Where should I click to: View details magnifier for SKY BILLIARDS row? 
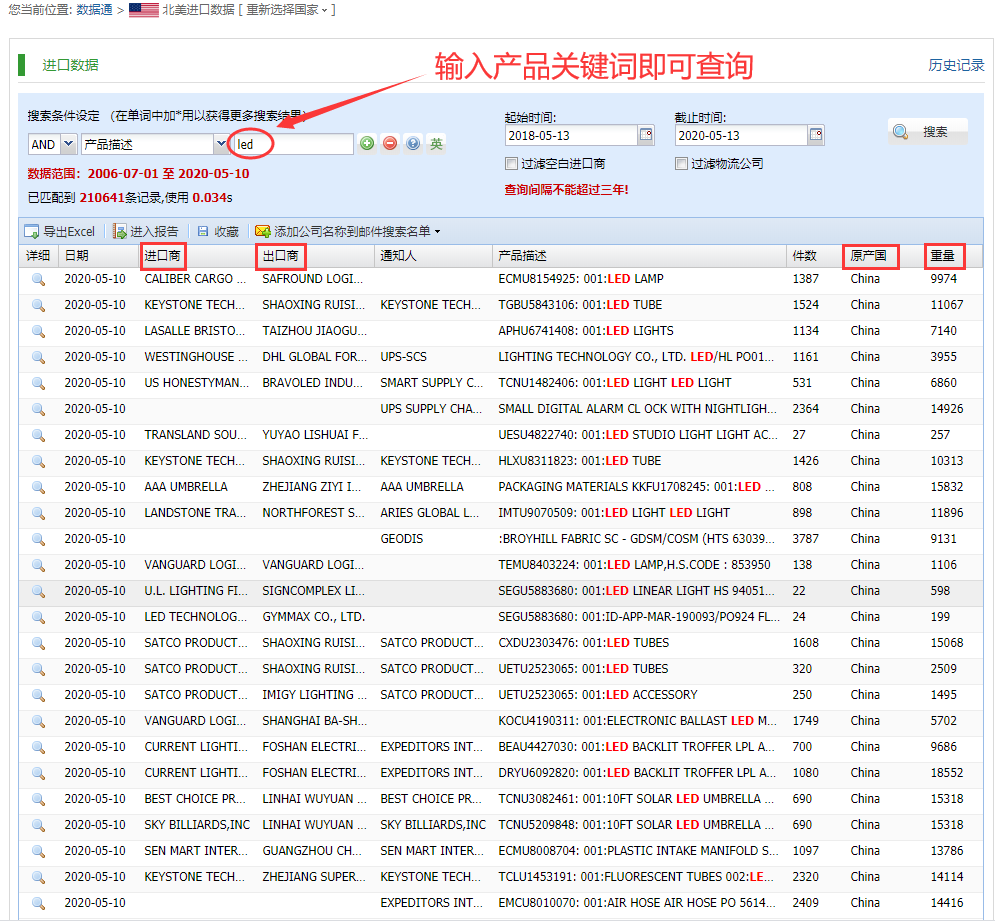click(x=39, y=826)
